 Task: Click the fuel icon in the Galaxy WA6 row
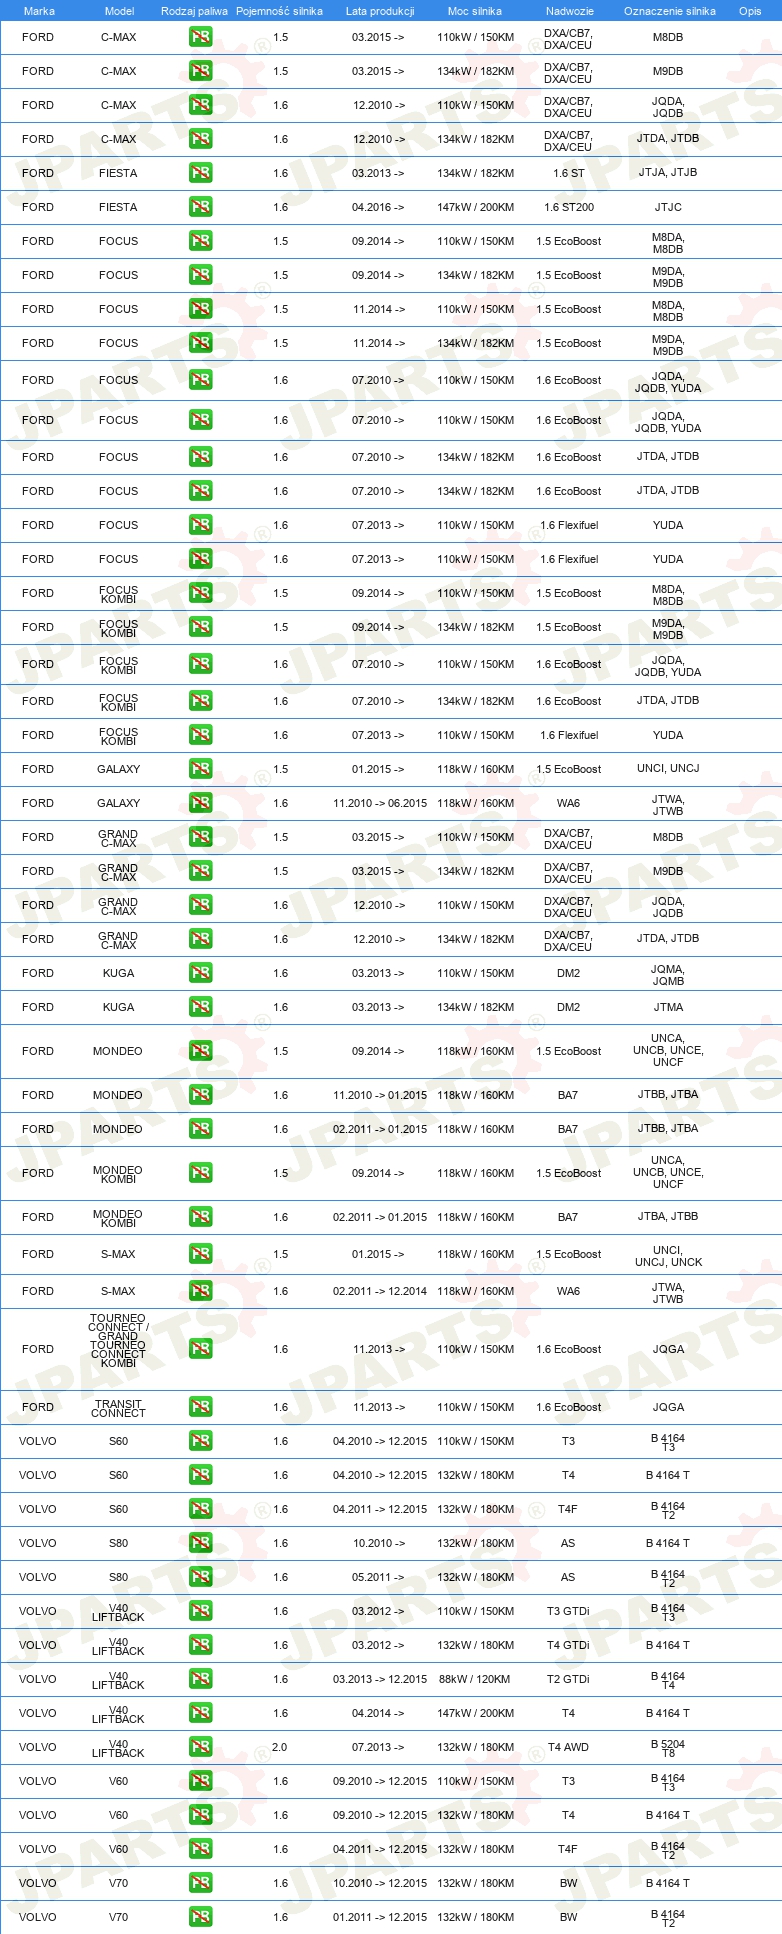200,803
